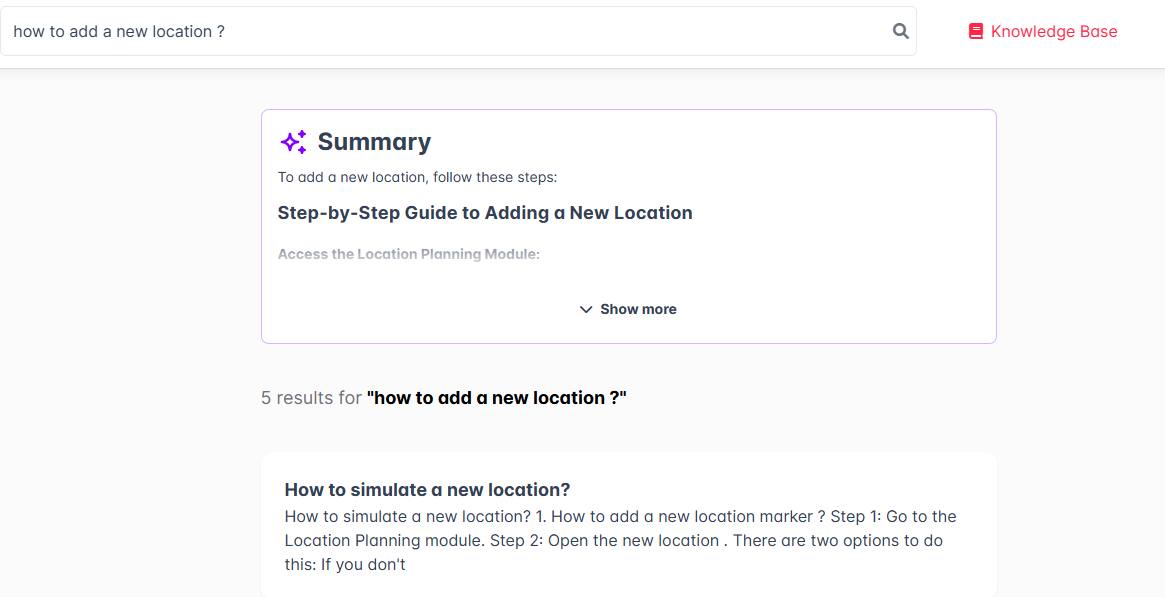Image resolution: width=1165 pixels, height=597 pixels.
Task: Click the Summary heading text
Action: click(374, 142)
